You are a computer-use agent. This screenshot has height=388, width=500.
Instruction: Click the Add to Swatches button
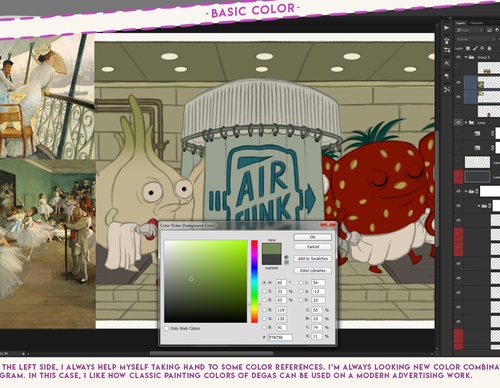pos(313,259)
